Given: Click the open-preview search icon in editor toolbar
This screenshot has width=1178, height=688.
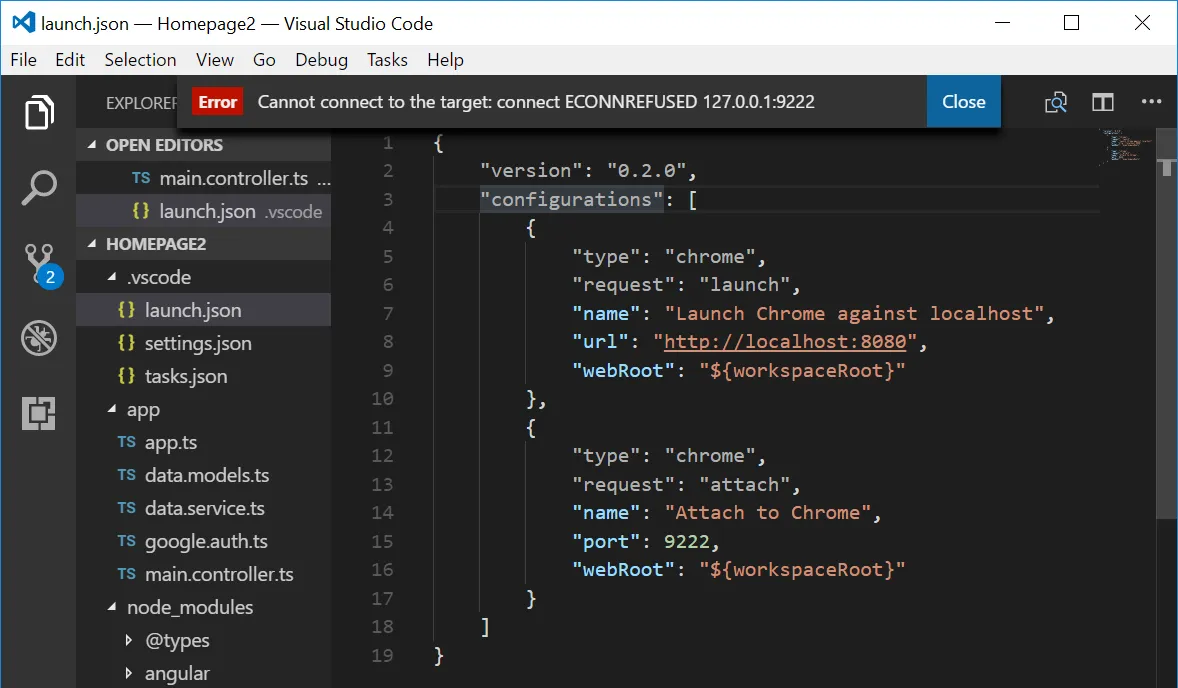Looking at the screenshot, I should pos(1056,102).
